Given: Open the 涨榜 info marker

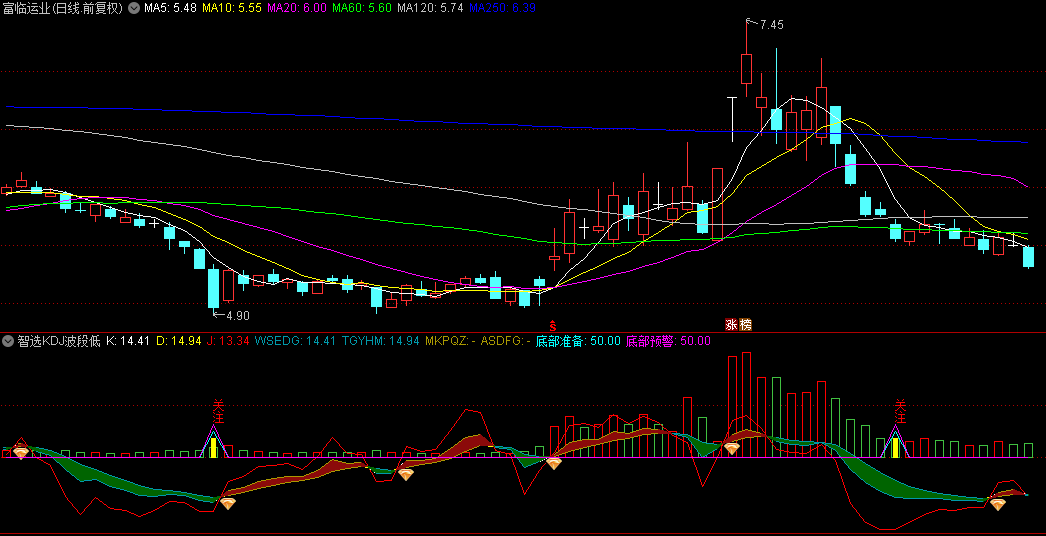Looking at the screenshot, I should tap(738, 325).
